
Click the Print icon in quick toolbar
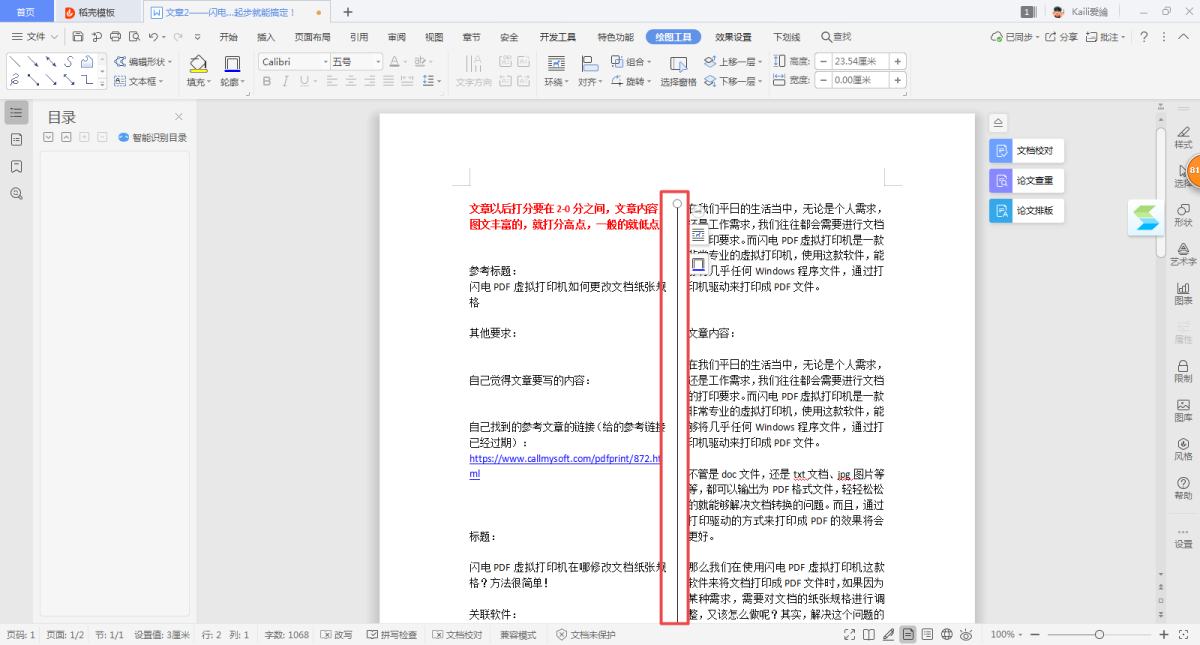(115, 37)
